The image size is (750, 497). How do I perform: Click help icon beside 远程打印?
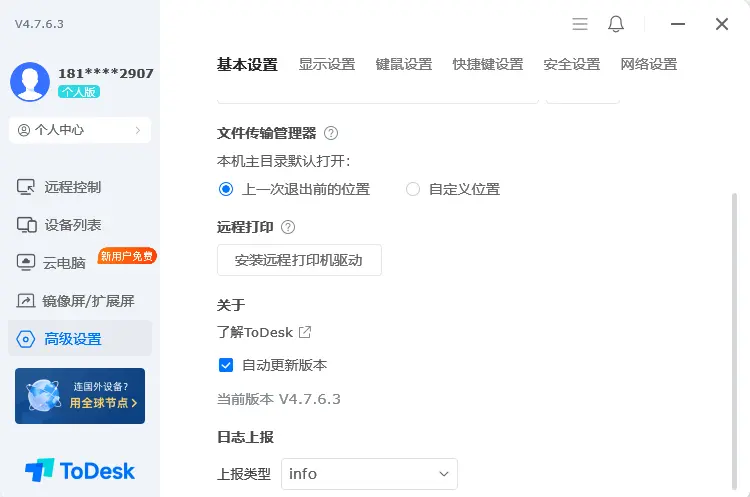coord(288,227)
